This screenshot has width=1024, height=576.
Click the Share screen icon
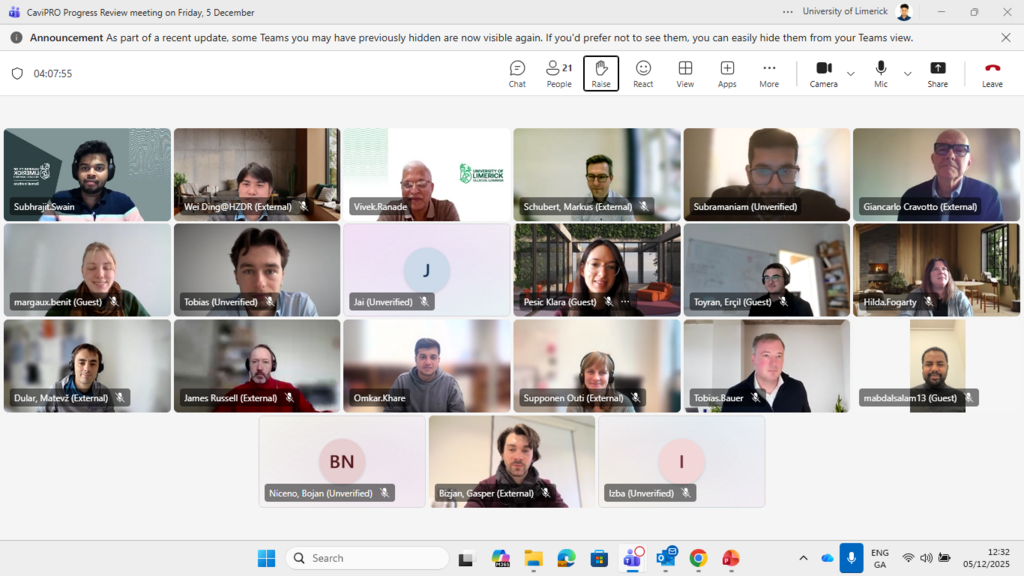(937, 73)
